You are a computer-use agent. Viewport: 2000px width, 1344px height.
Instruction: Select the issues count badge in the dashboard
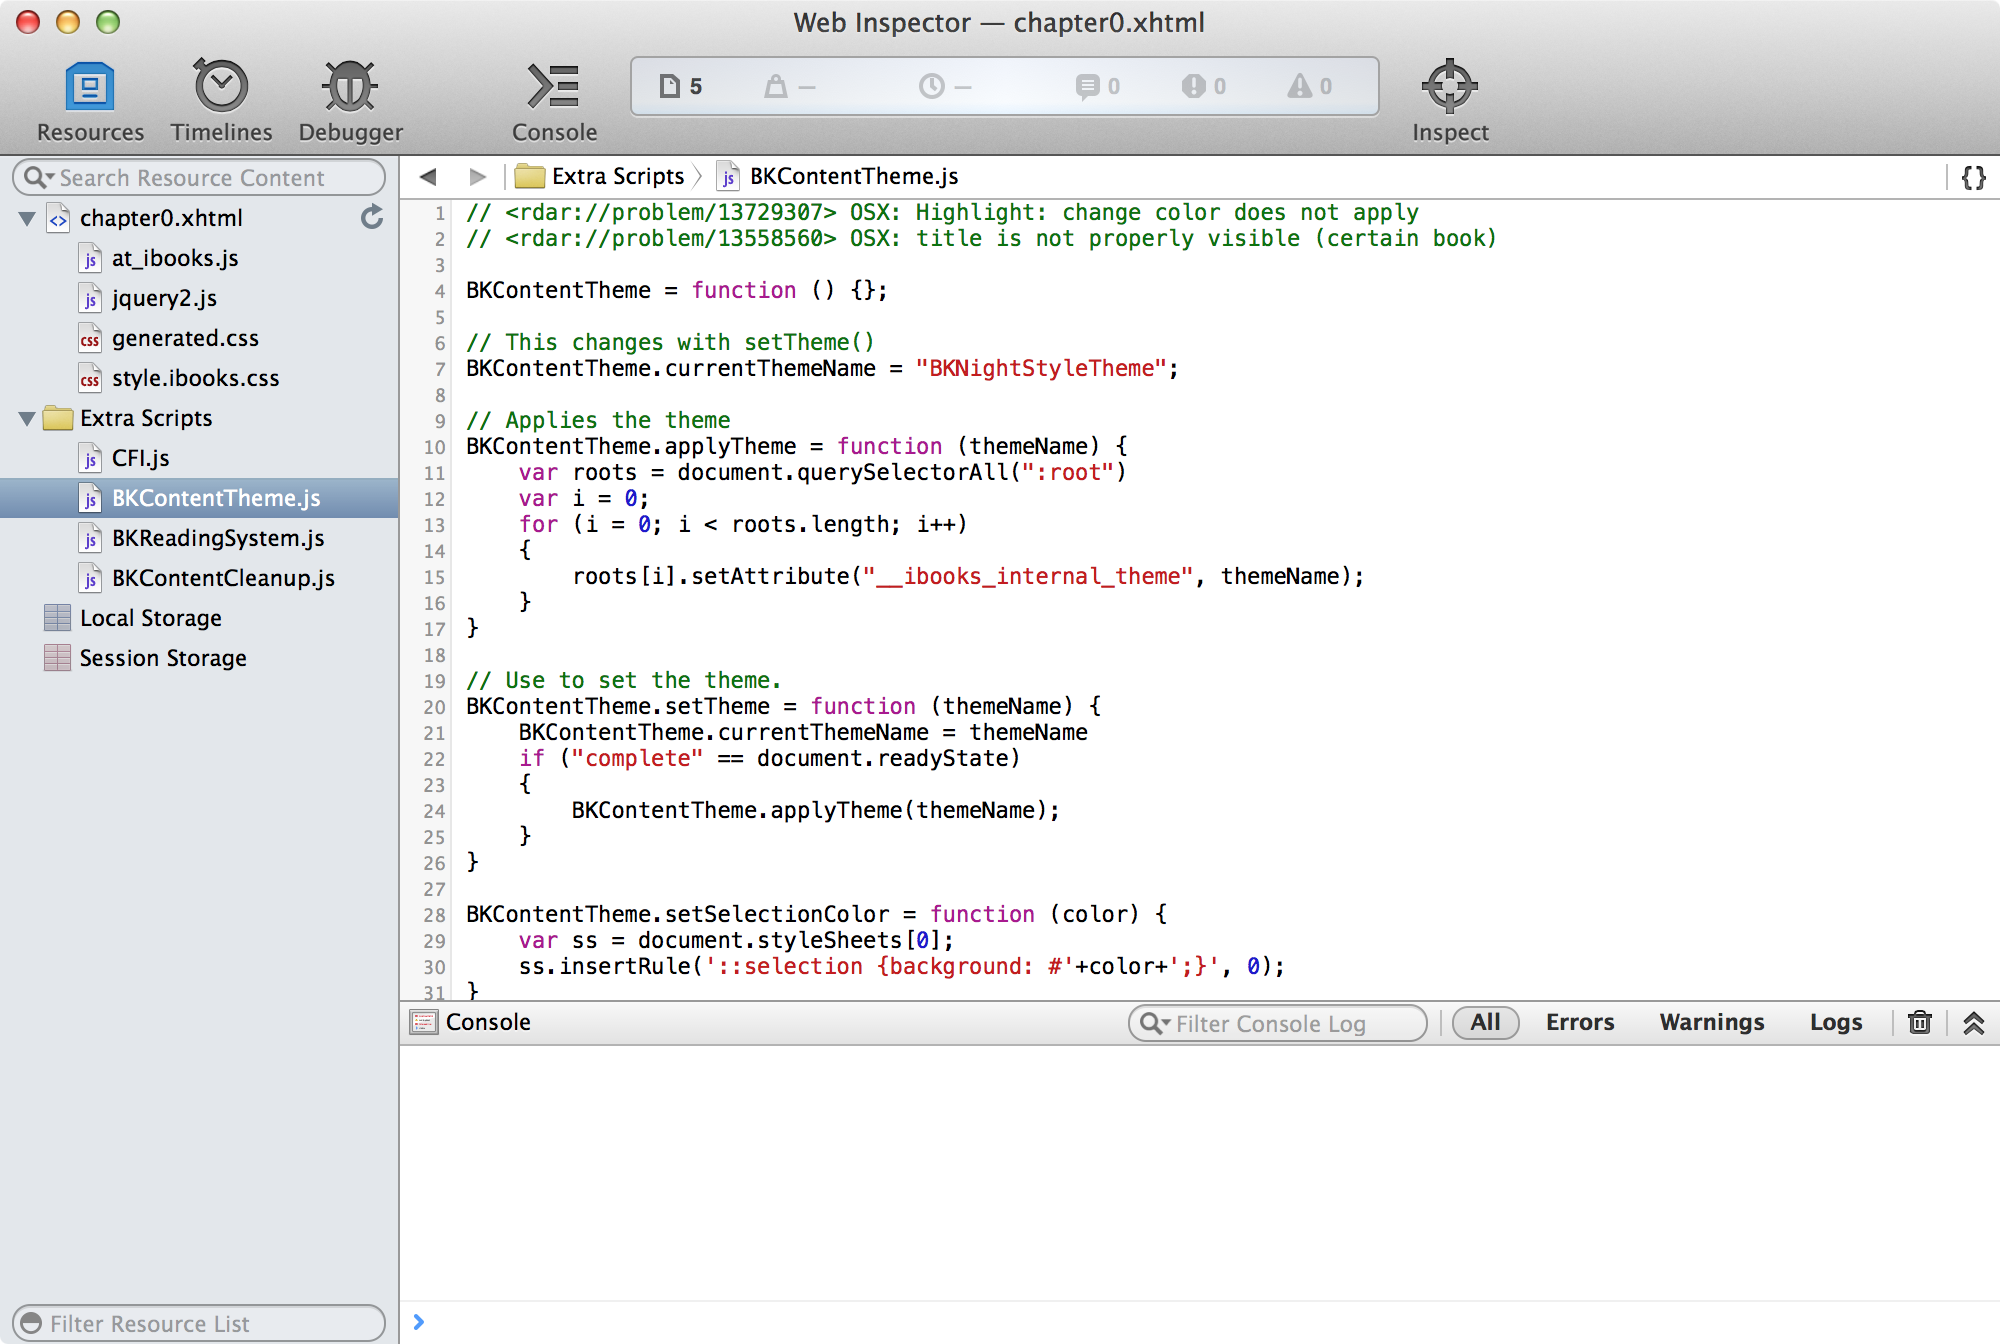tap(1205, 86)
